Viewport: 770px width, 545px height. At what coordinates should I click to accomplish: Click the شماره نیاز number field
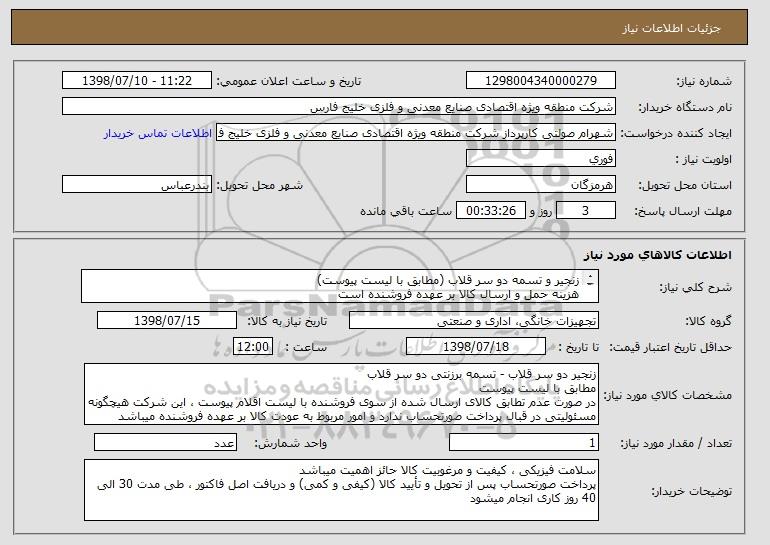coord(541,81)
